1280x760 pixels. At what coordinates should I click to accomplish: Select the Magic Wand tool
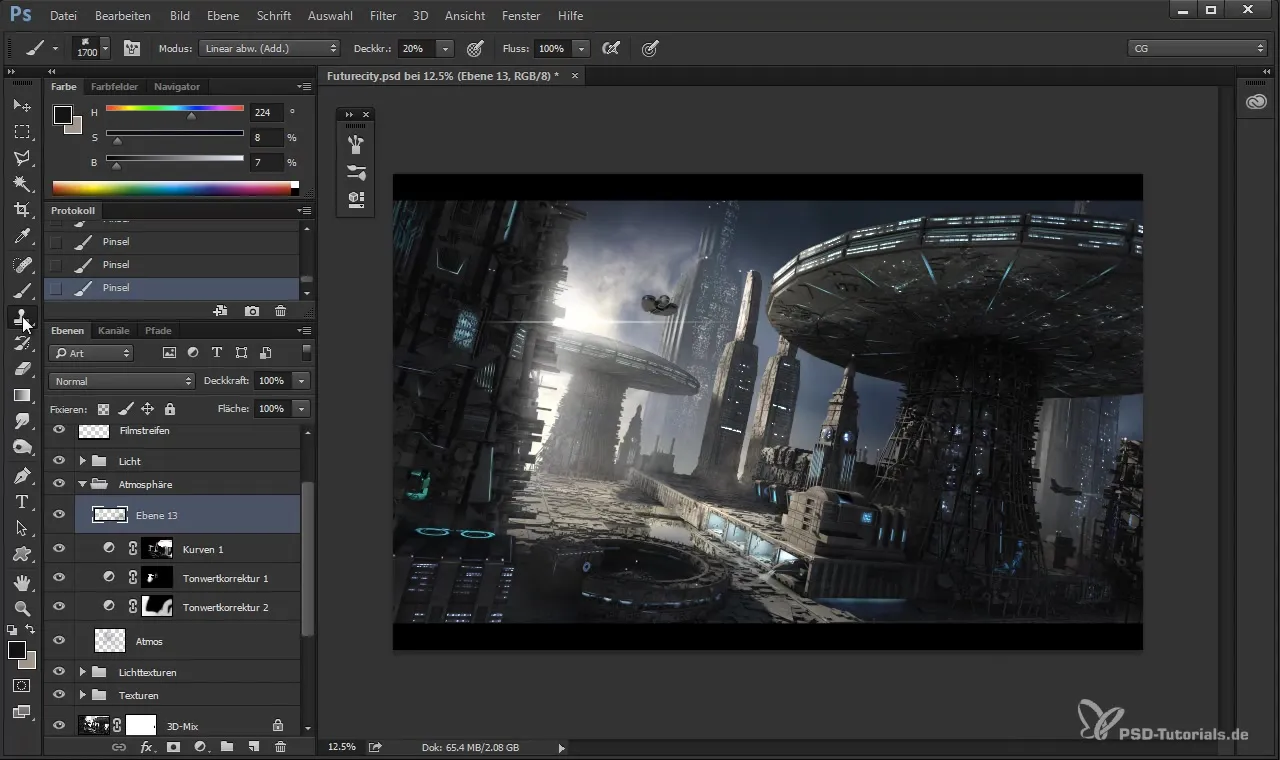[x=22, y=184]
